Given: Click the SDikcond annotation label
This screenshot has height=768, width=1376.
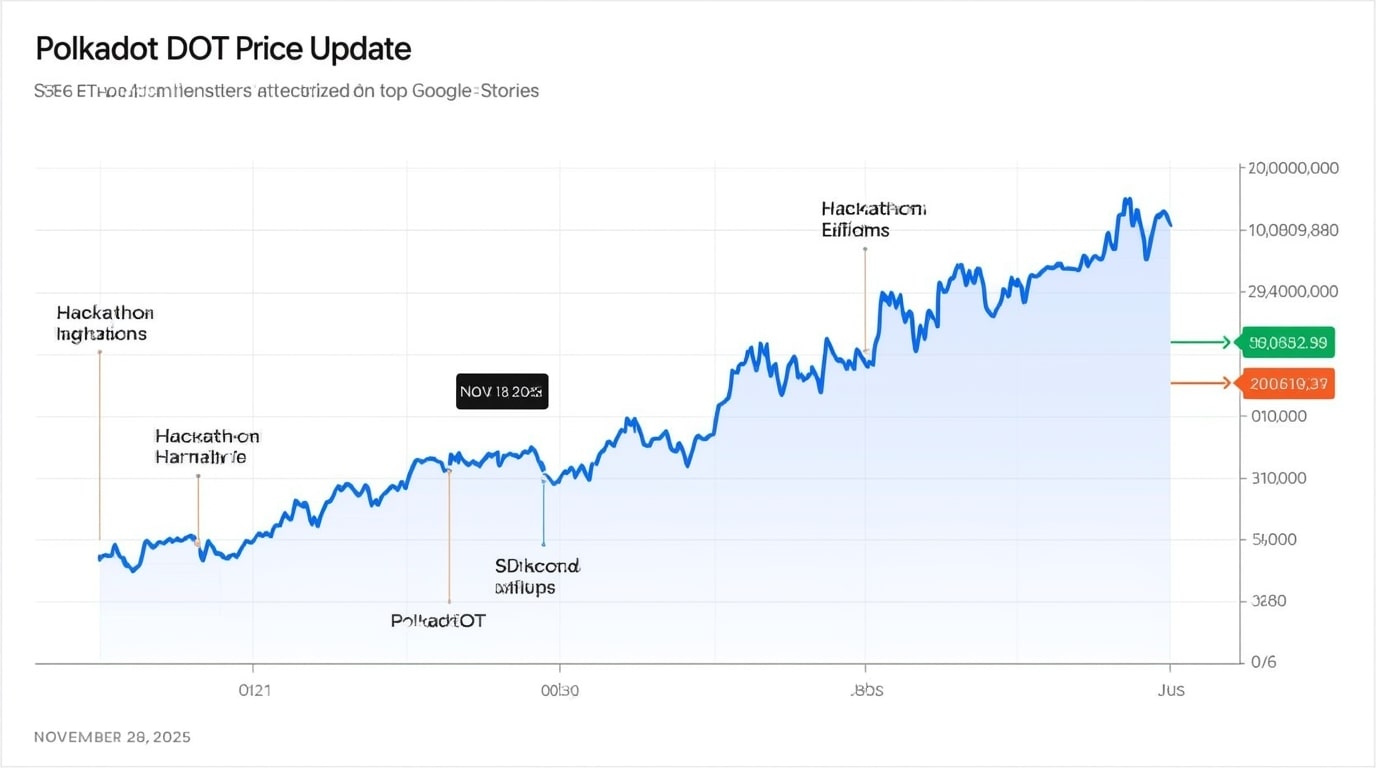Looking at the screenshot, I should coord(537,577).
